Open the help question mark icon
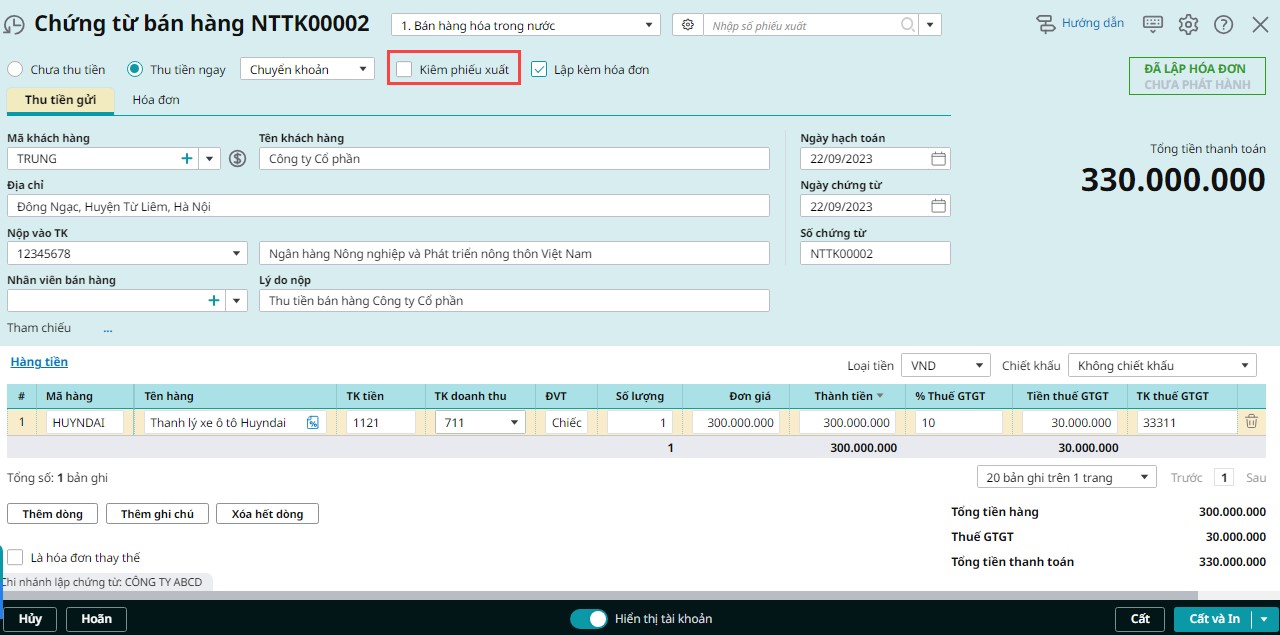The image size is (1280, 635). [x=1223, y=25]
